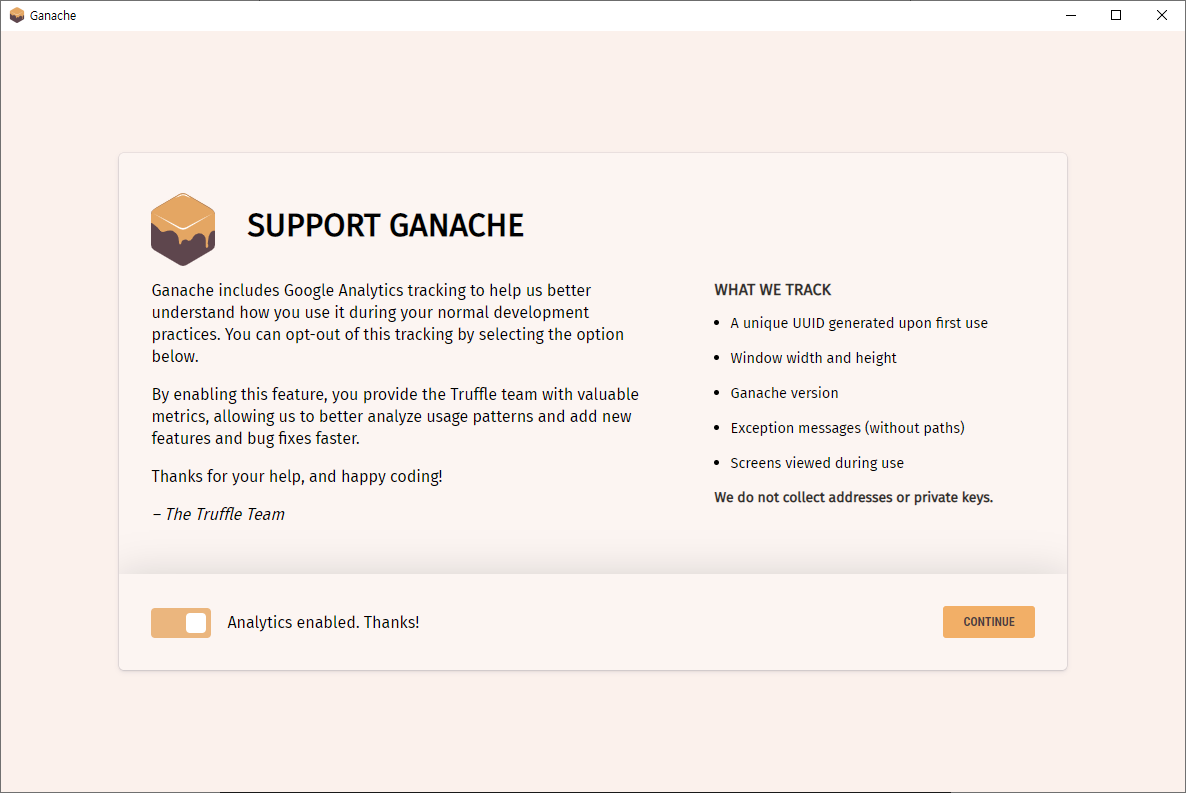The height and width of the screenshot is (793, 1186).
Task: Click 'We do not collect addresses or private keys.'
Action: 853,497
